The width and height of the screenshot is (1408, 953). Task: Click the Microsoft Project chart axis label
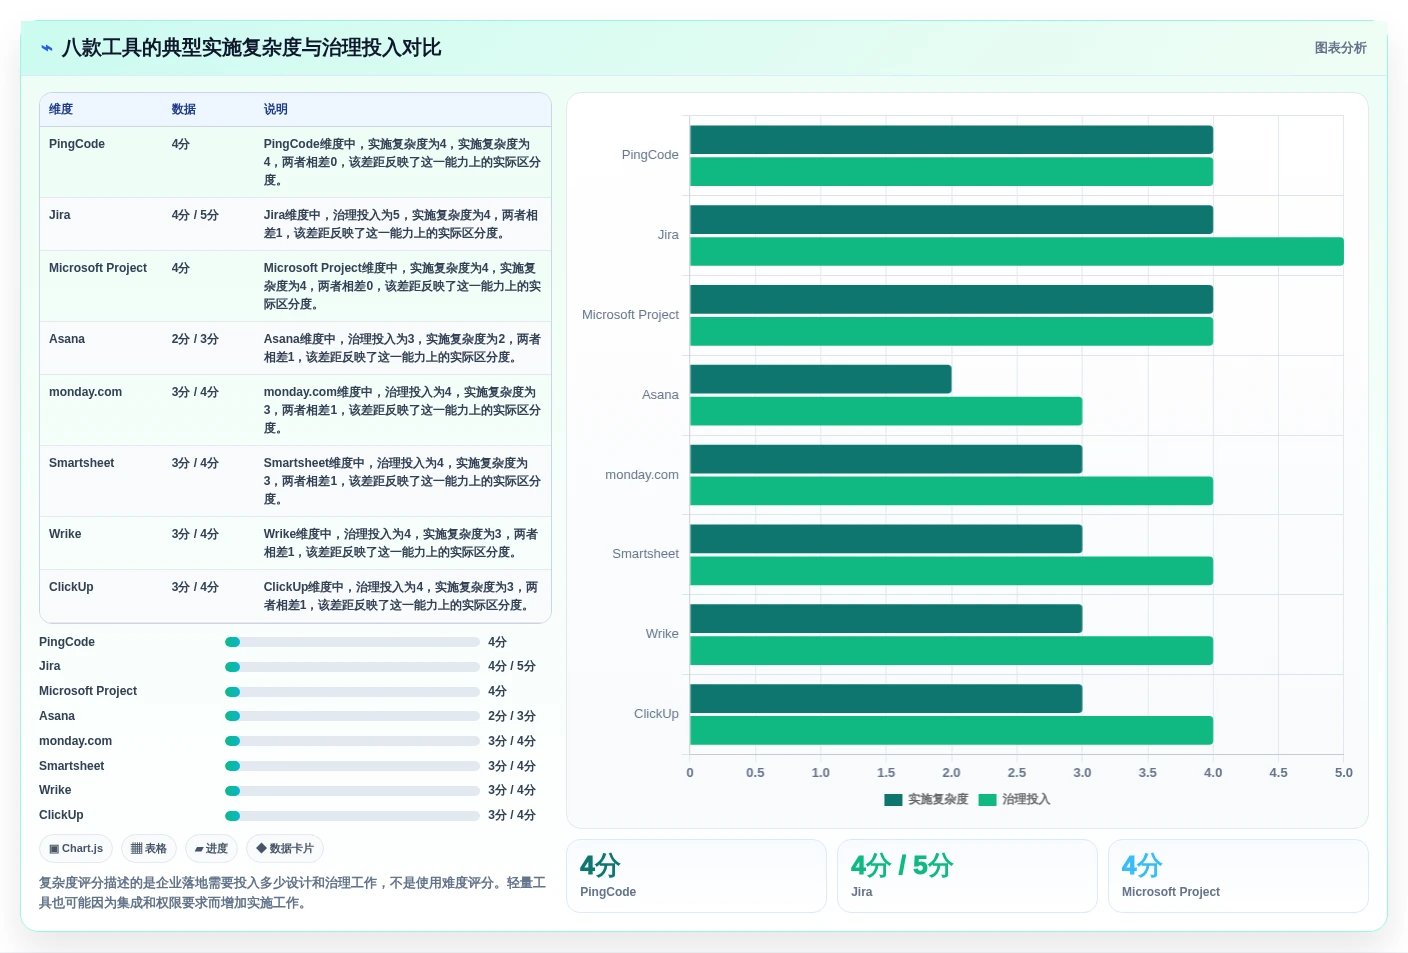[630, 315]
